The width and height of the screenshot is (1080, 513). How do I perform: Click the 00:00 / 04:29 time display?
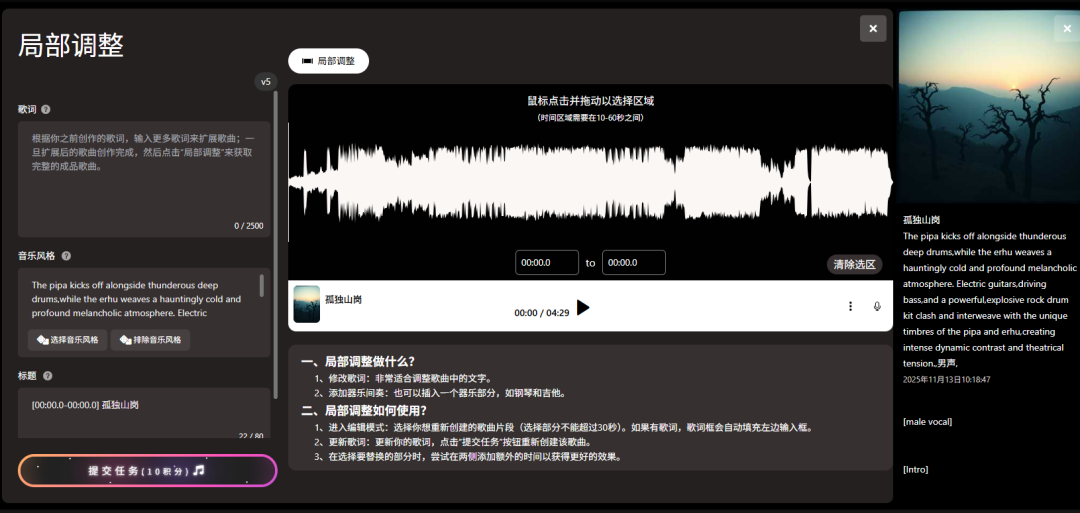pos(541,313)
